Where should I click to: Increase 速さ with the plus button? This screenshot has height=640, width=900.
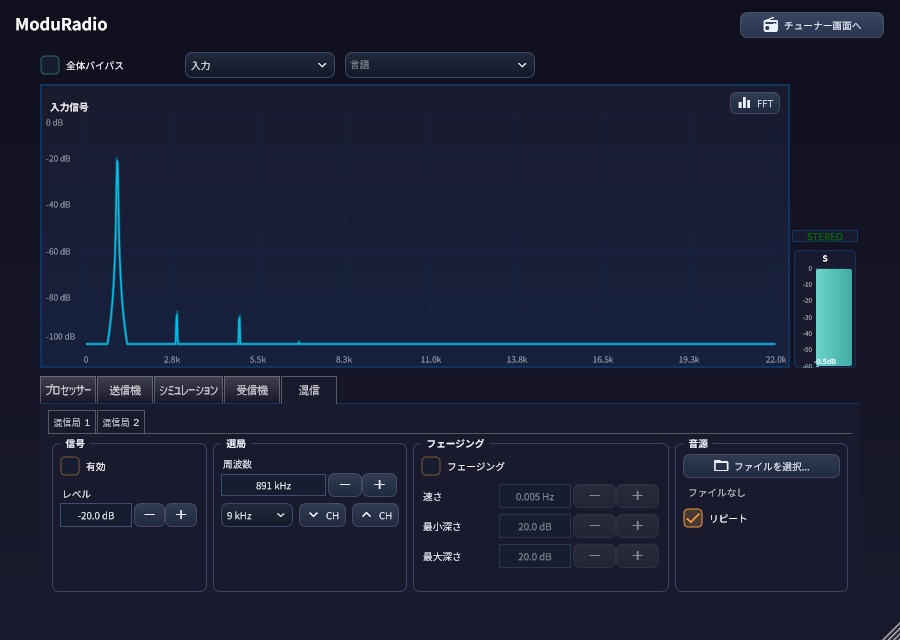pyautogui.click(x=637, y=496)
